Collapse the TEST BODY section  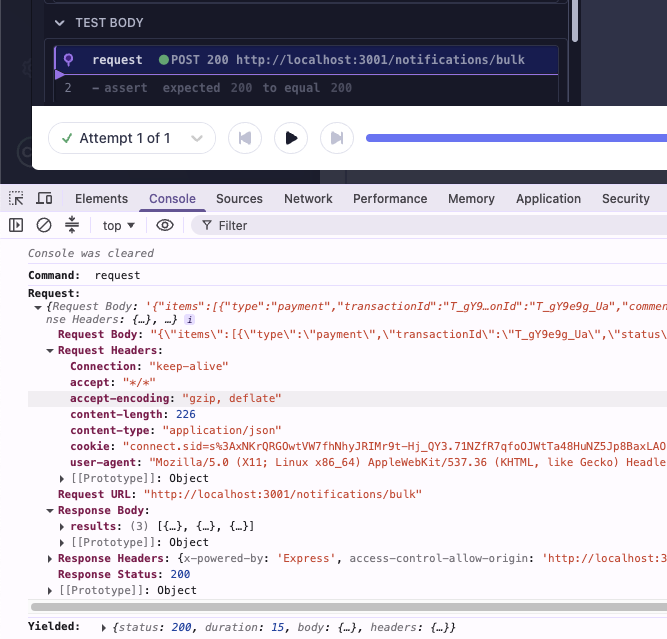(60, 23)
